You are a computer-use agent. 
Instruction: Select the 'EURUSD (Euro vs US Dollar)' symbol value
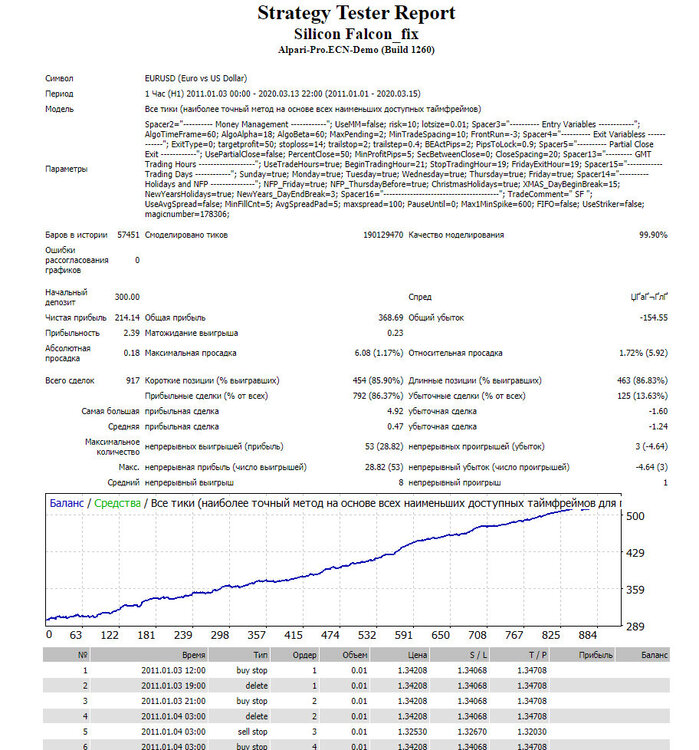[x=196, y=78]
